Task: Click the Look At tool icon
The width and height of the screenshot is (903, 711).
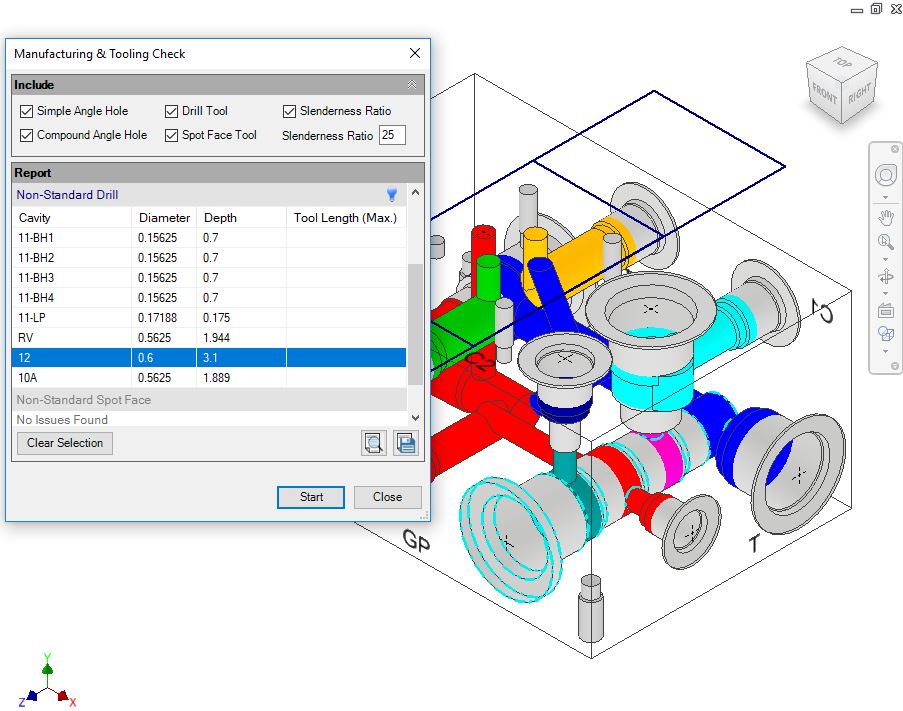Action: click(x=885, y=310)
